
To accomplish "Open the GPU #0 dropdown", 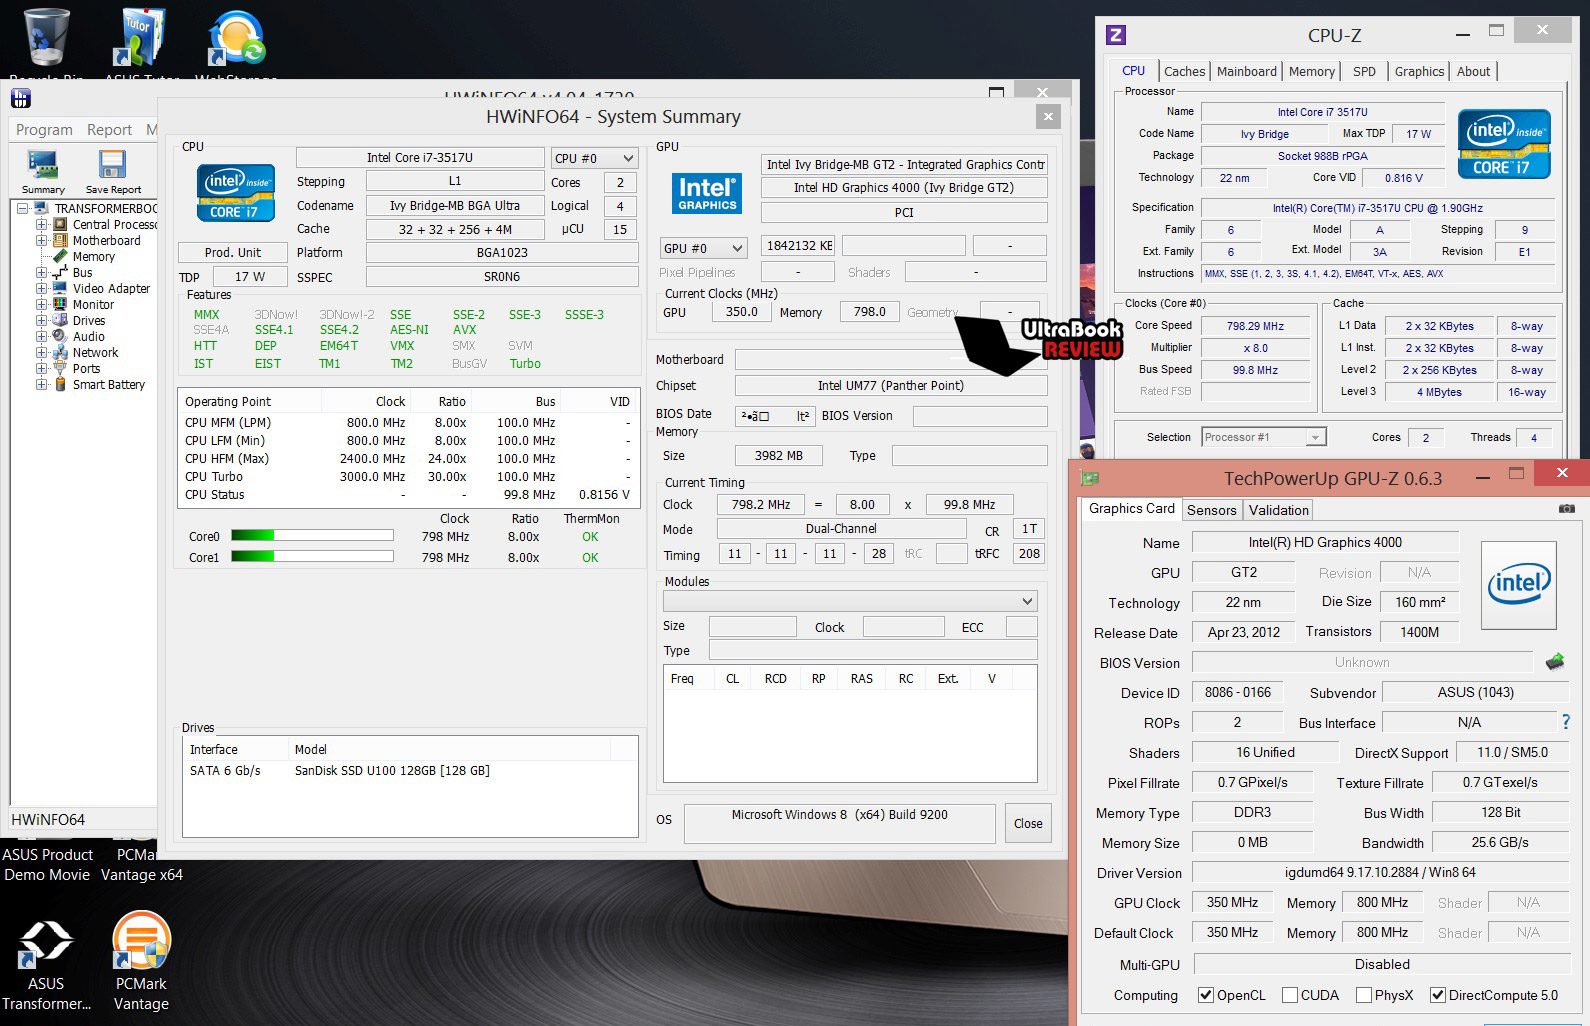I will click(703, 248).
